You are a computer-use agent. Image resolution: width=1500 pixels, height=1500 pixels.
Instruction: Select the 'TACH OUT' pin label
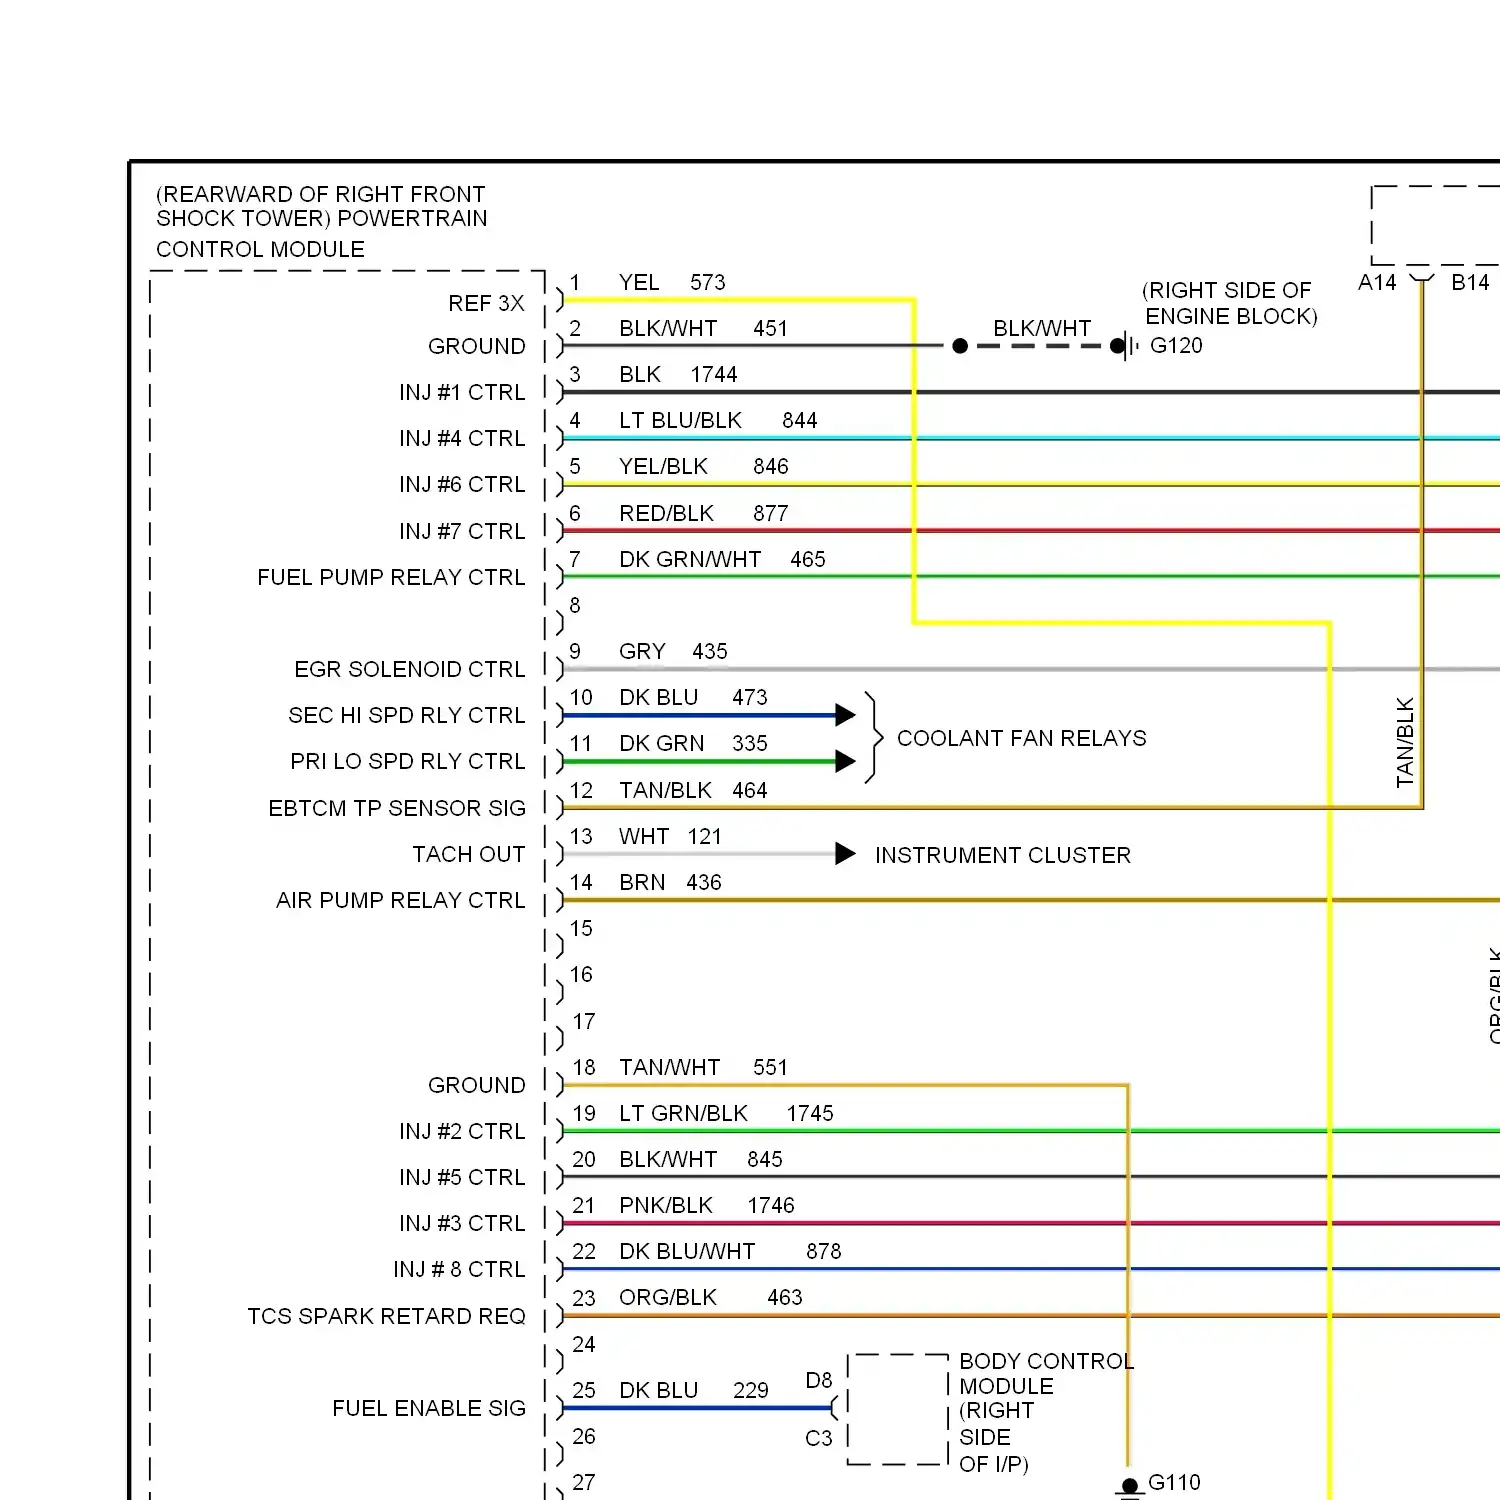pyautogui.click(x=469, y=855)
